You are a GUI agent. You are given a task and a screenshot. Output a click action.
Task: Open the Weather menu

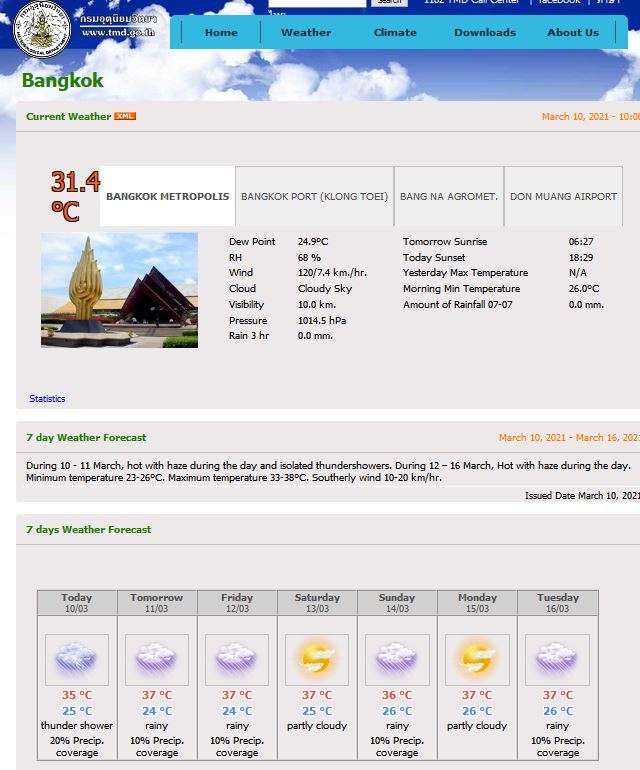pyautogui.click(x=306, y=32)
